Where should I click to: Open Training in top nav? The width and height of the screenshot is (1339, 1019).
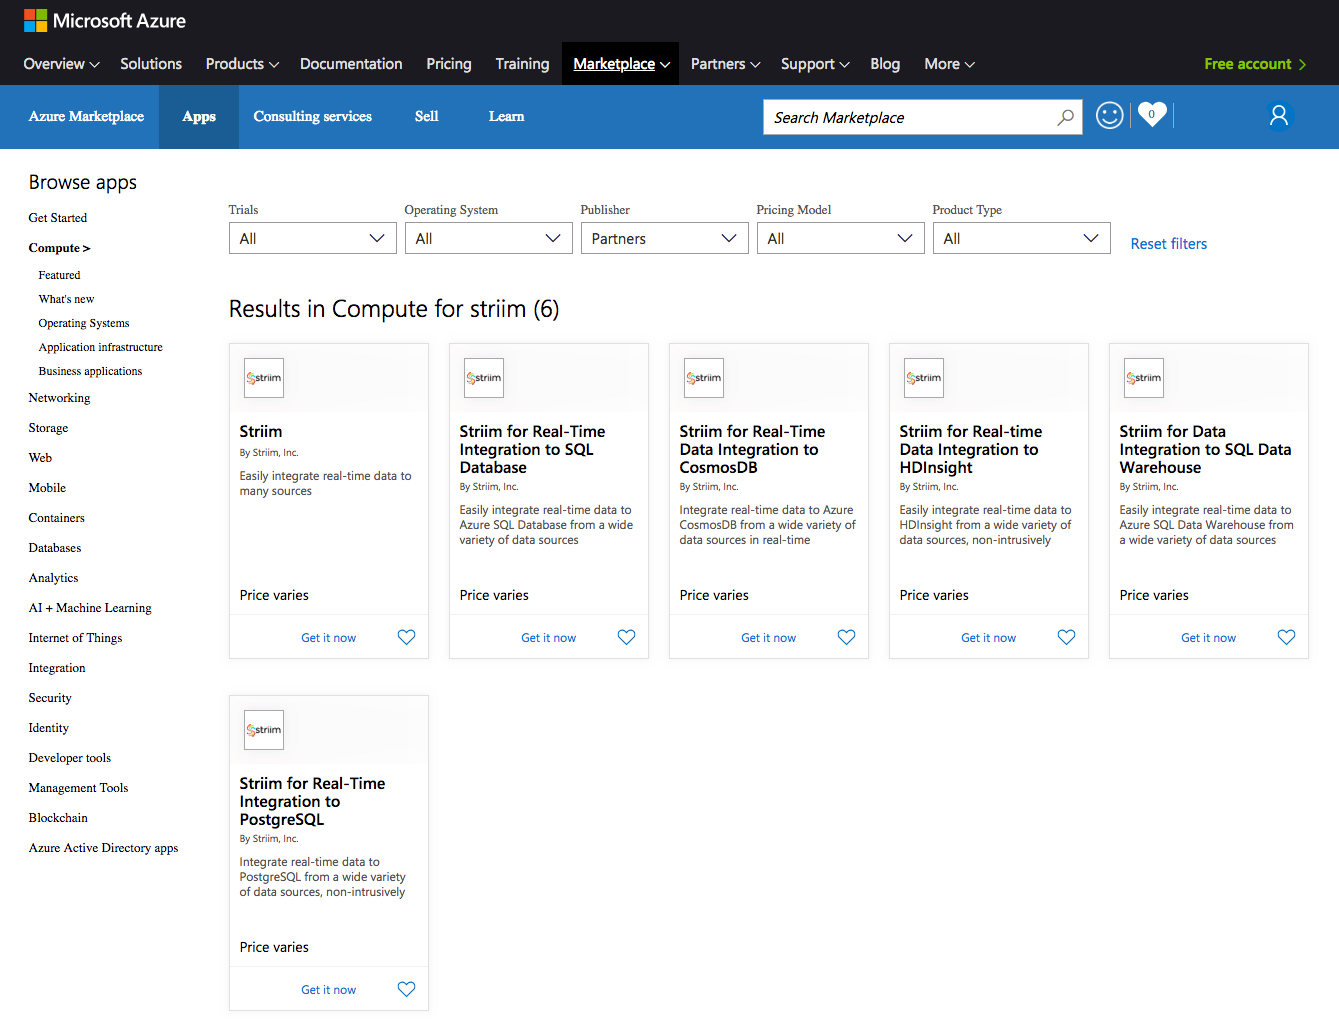tap(522, 64)
